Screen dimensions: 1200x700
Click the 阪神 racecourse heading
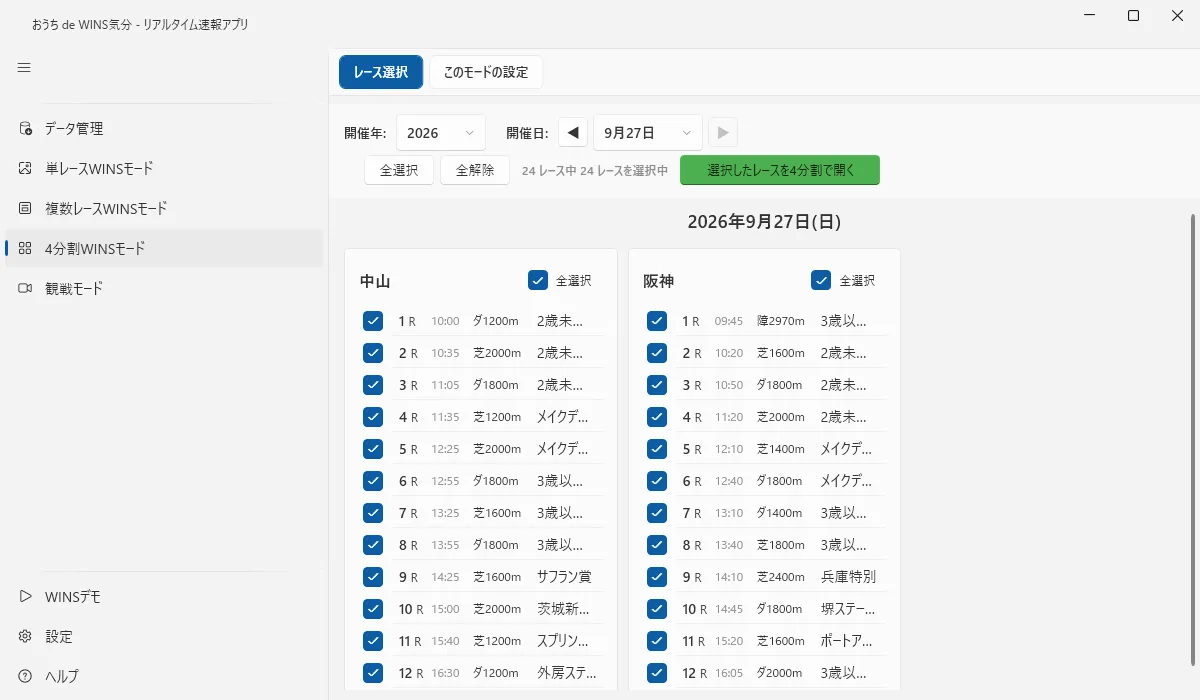(659, 281)
